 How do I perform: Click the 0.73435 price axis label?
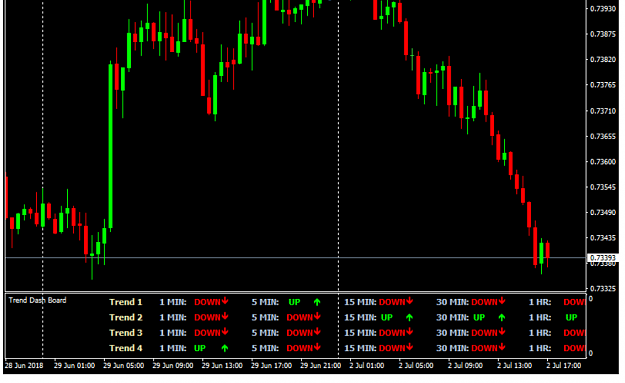pos(603,238)
